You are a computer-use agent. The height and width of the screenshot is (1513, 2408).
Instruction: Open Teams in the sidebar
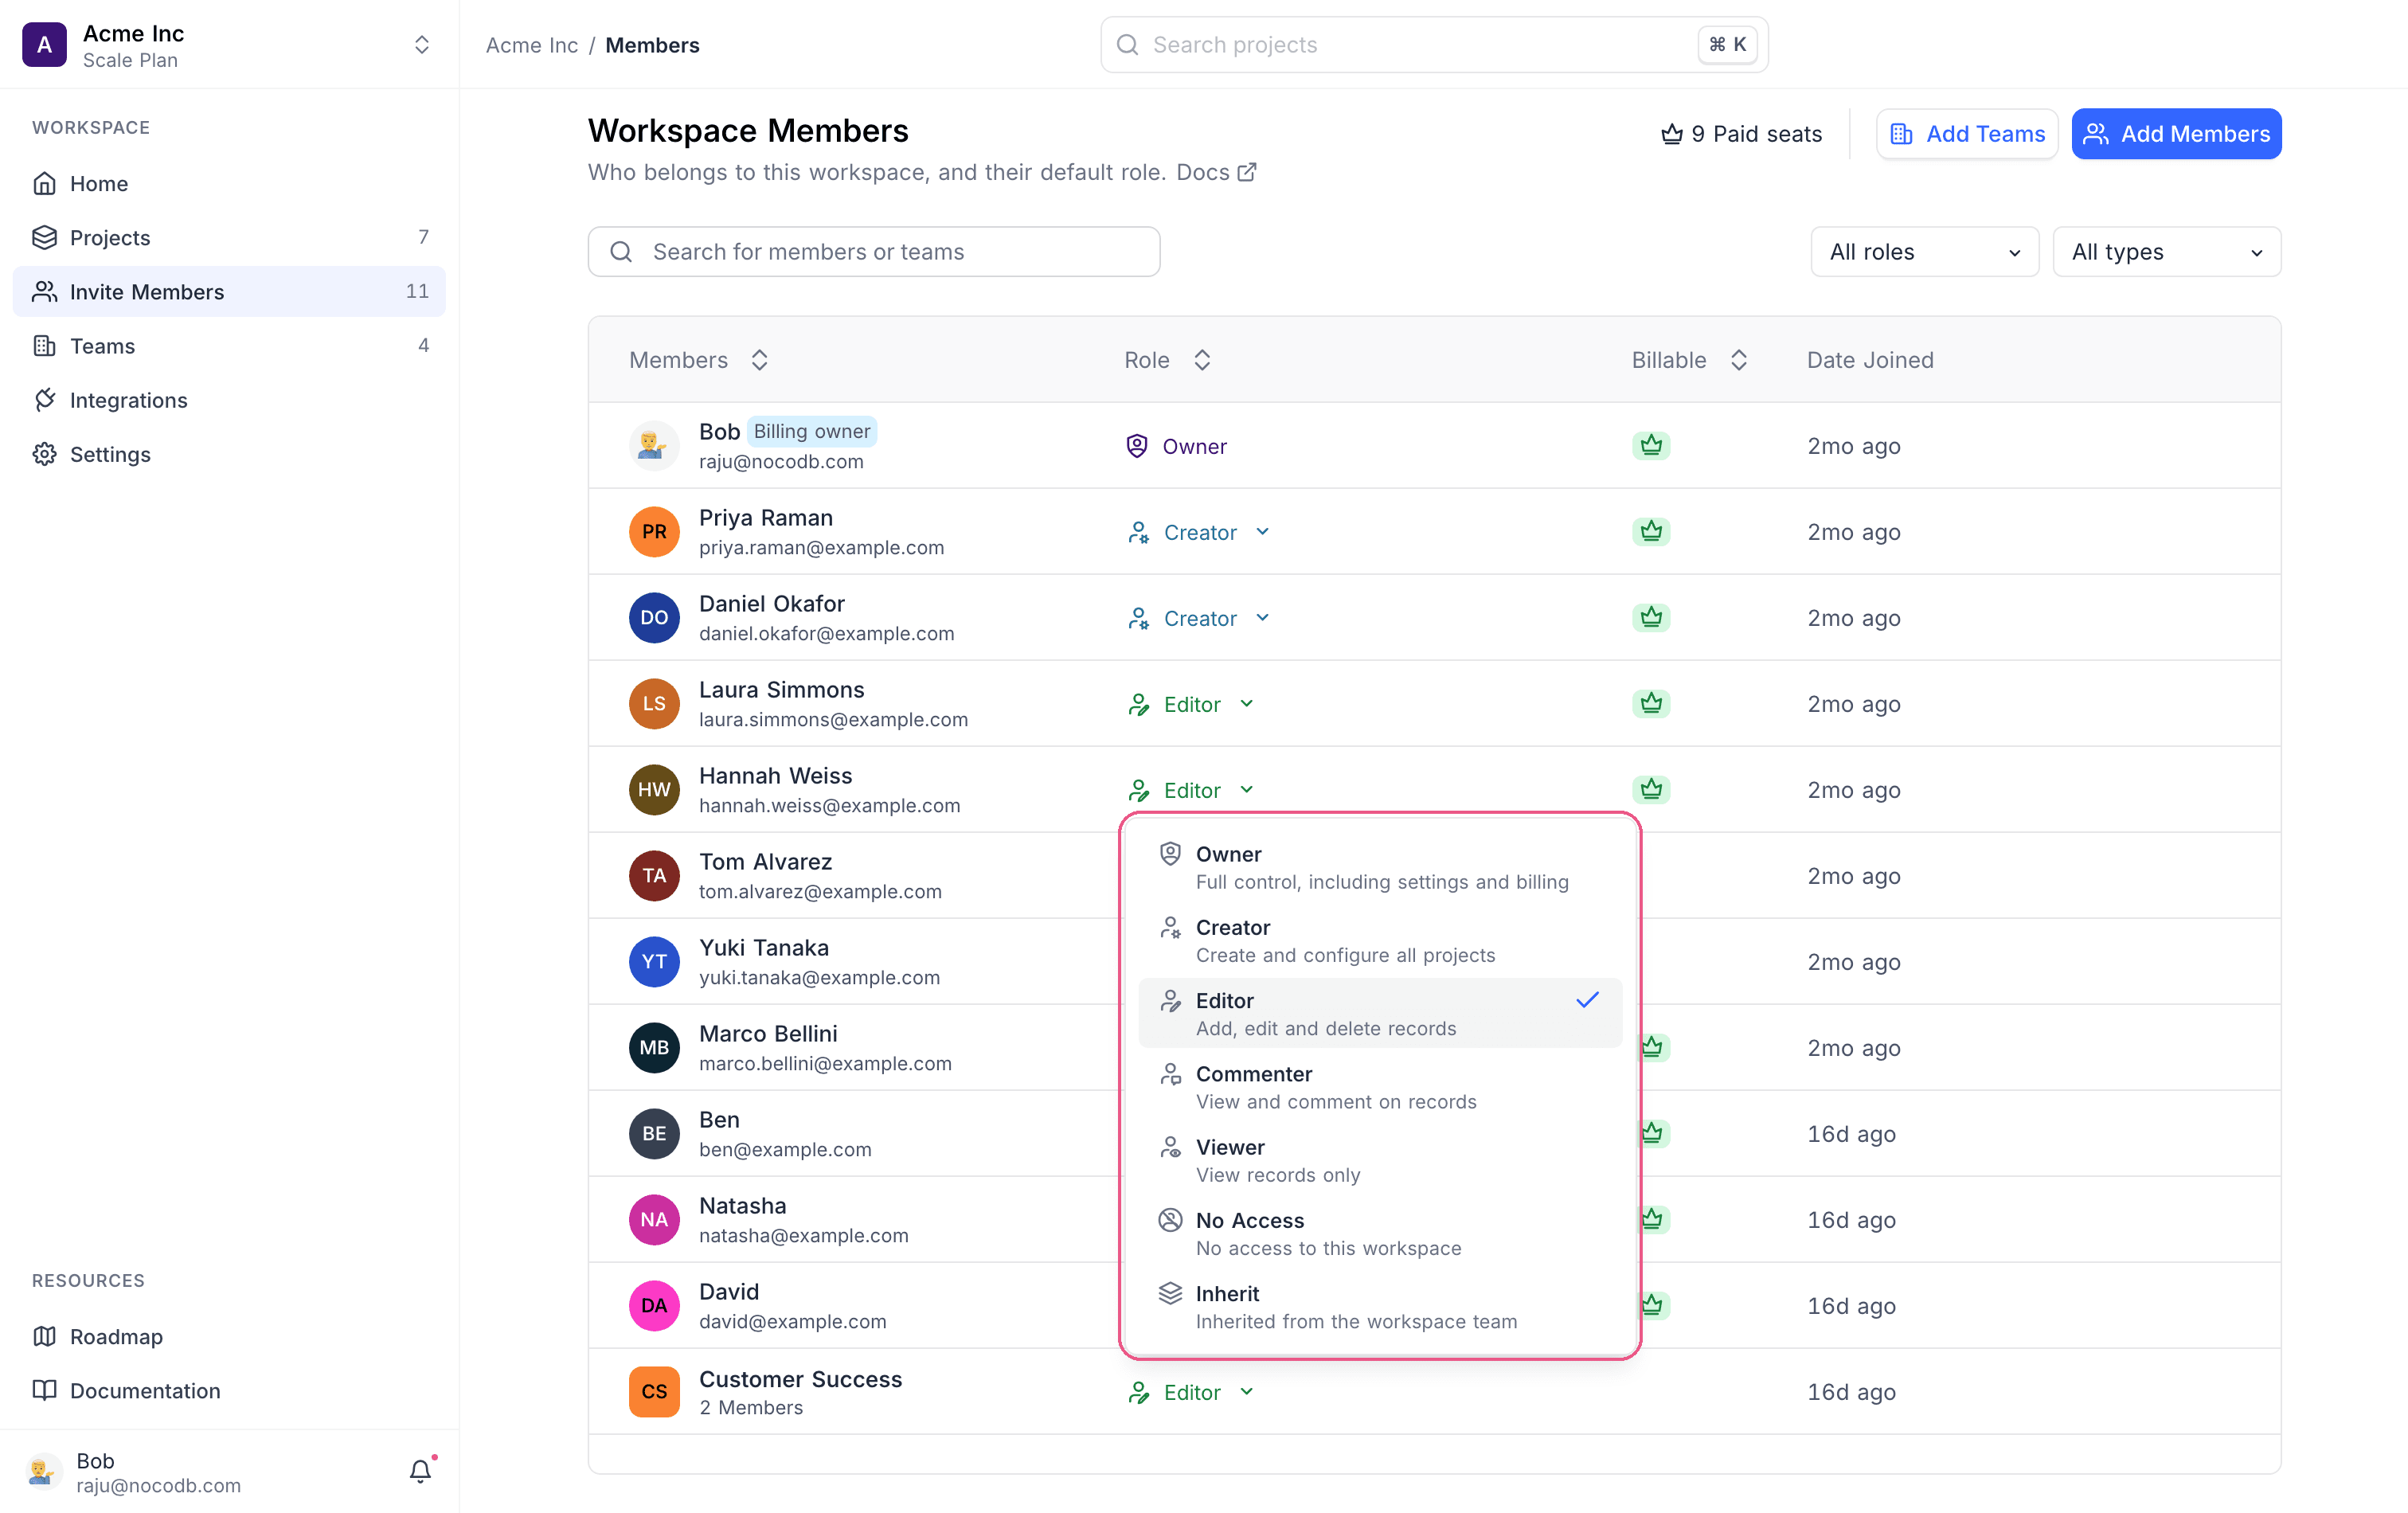click(229, 346)
